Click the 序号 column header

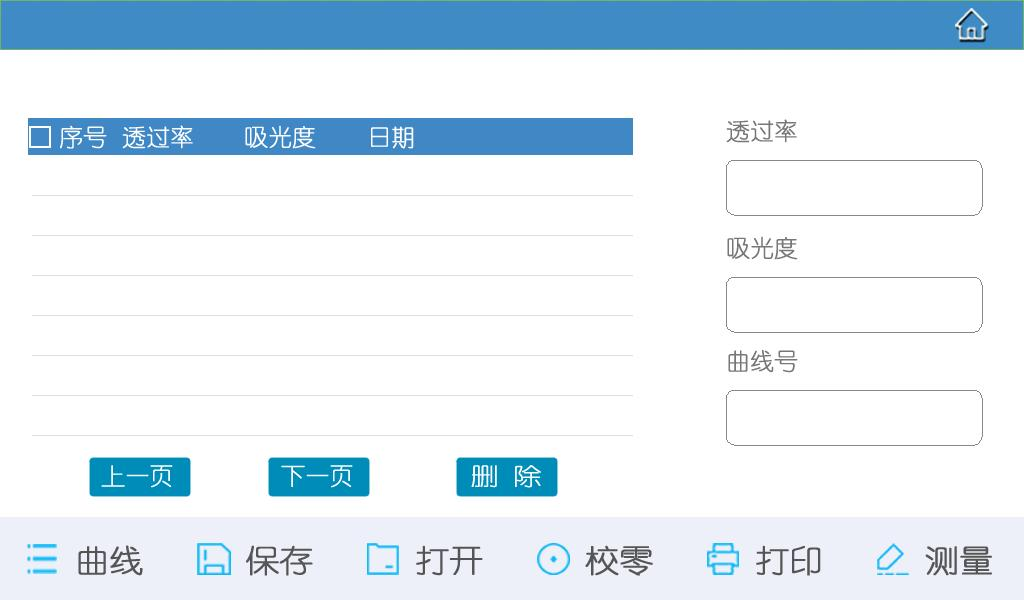coord(82,138)
